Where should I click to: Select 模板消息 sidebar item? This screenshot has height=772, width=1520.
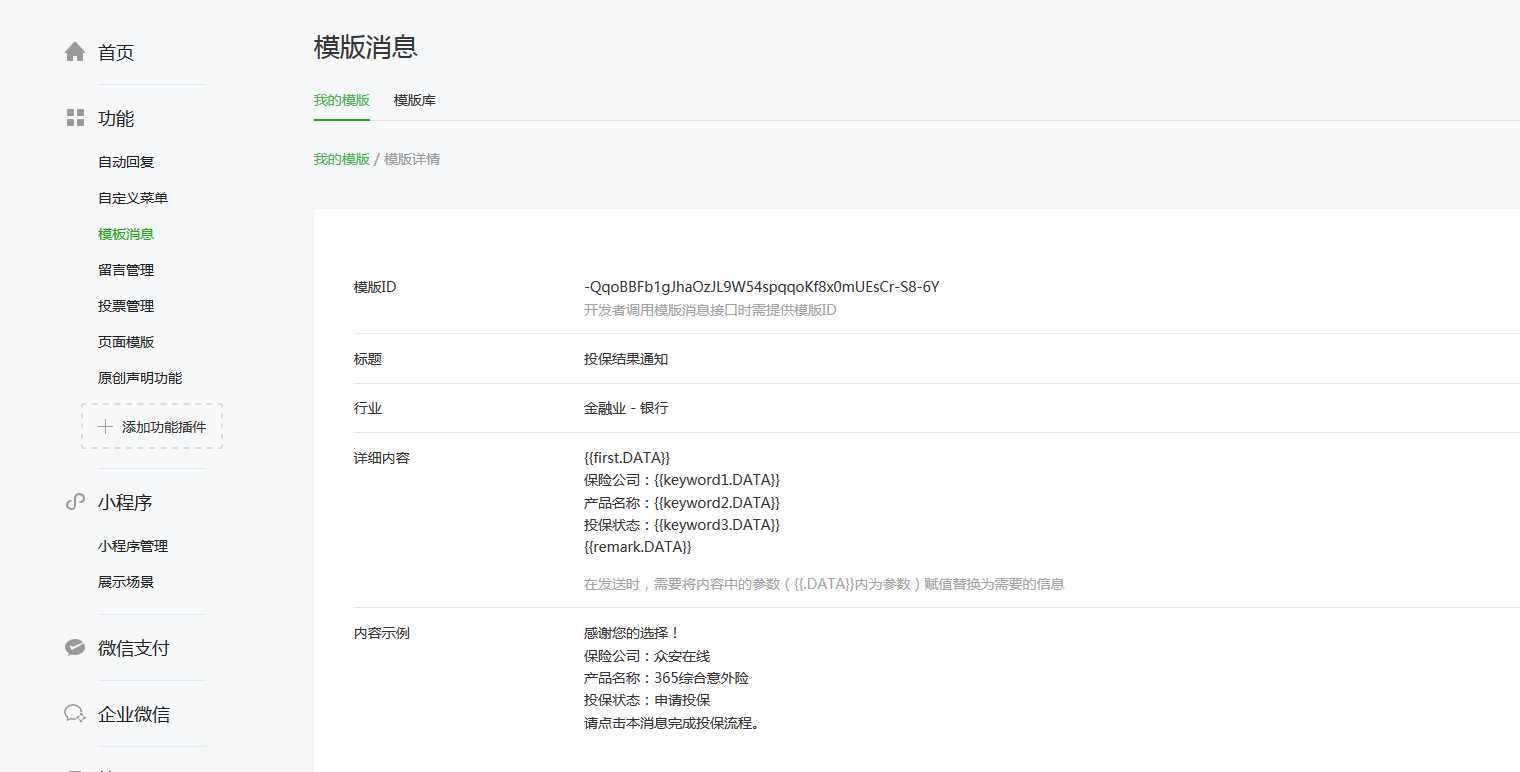click(x=126, y=234)
